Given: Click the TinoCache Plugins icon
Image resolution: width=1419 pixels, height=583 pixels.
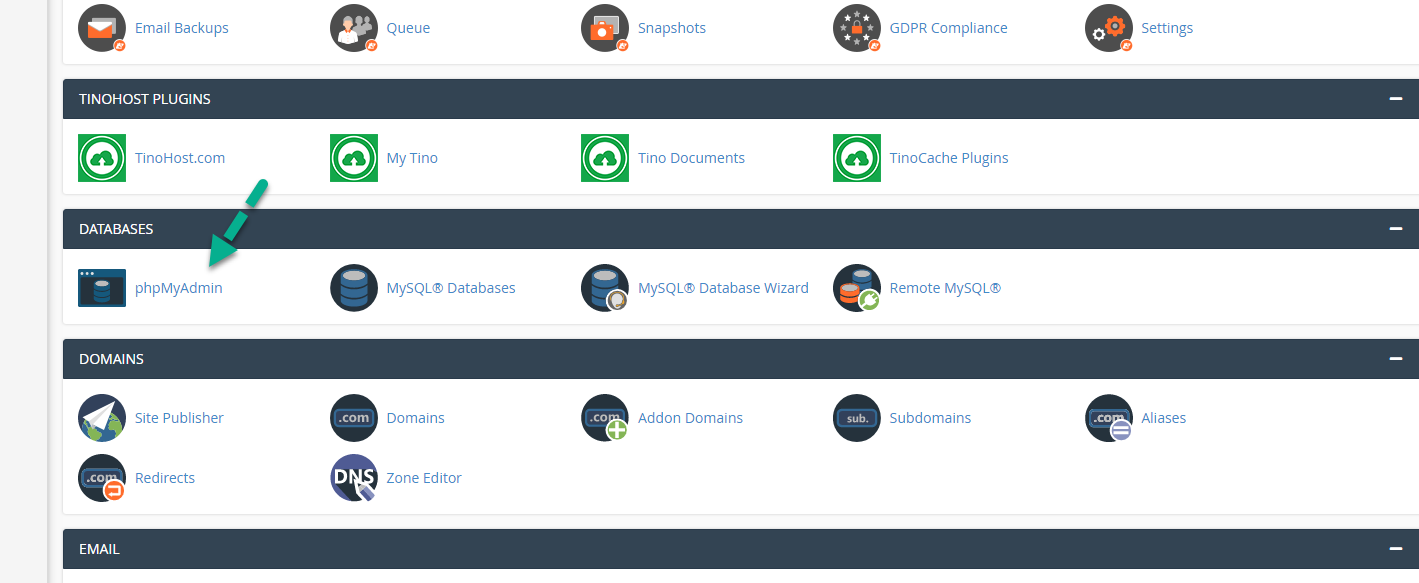Looking at the screenshot, I should tap(857, 158).
